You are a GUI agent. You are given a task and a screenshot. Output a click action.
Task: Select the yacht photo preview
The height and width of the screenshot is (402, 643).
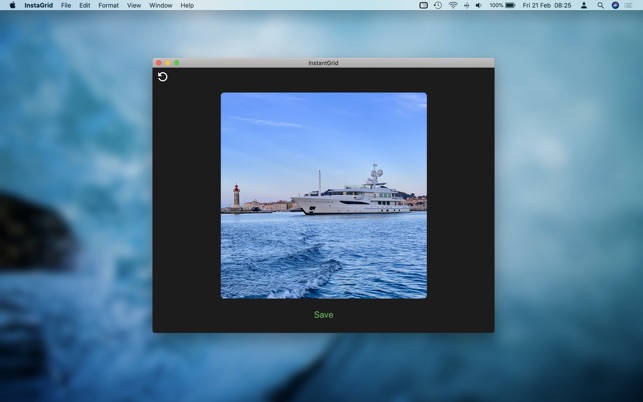click(323, 195)
